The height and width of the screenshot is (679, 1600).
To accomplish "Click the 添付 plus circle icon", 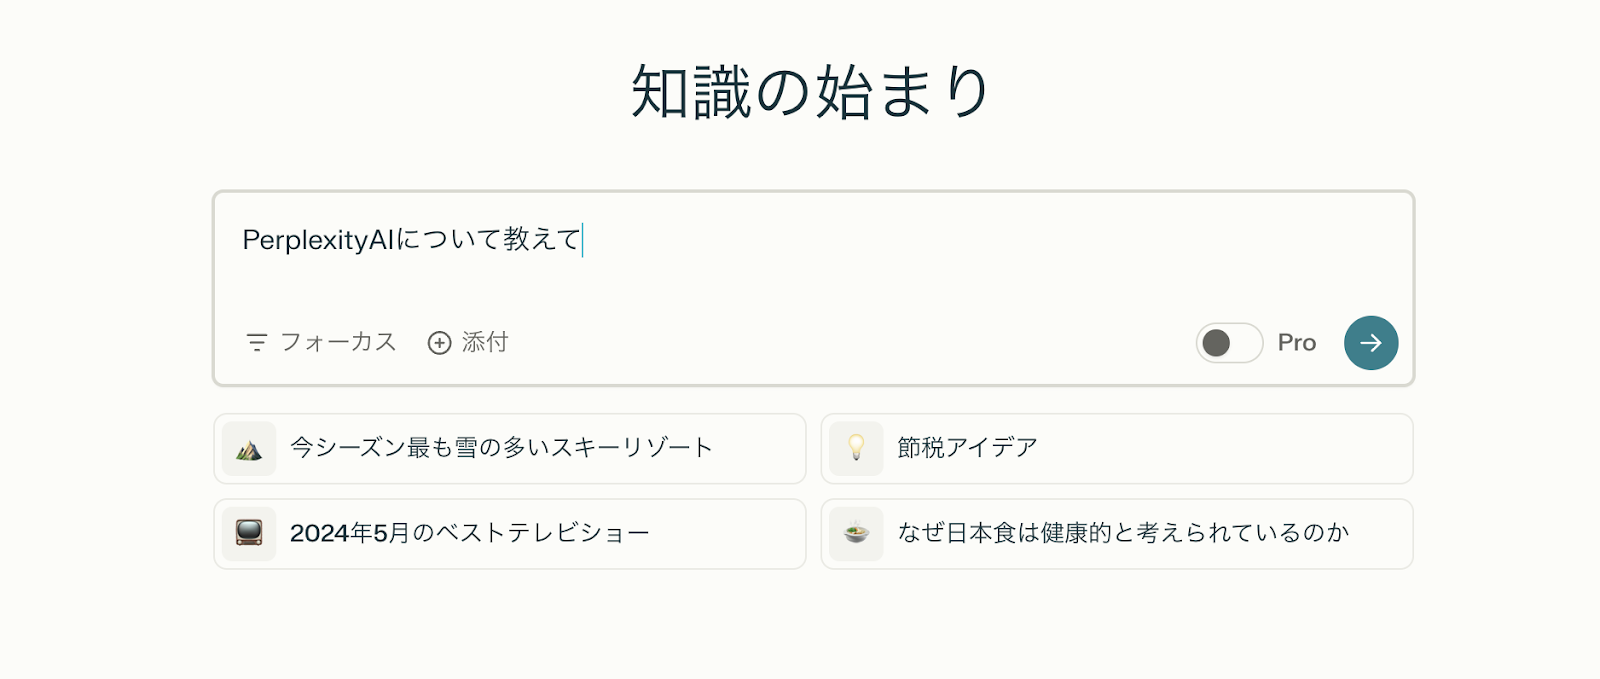I will click(x=440, y=343).
